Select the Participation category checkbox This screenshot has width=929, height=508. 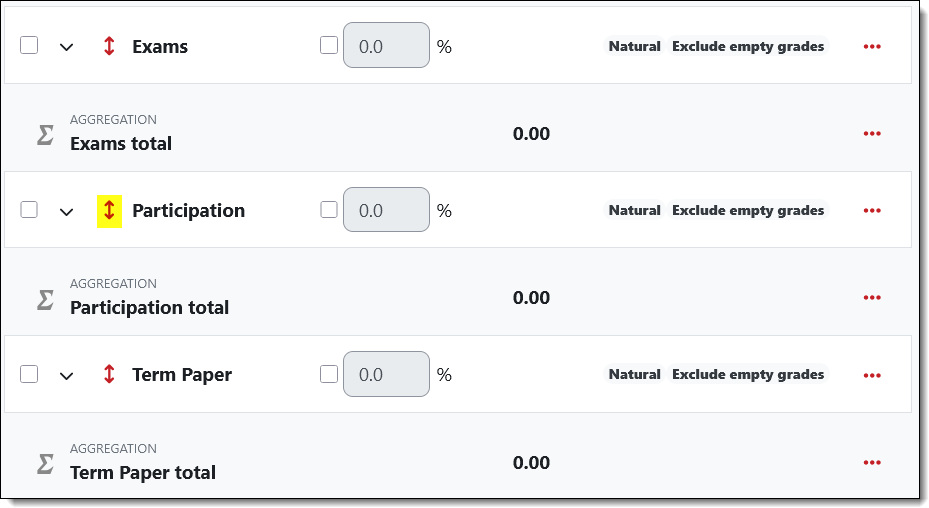tap(29, 210)
